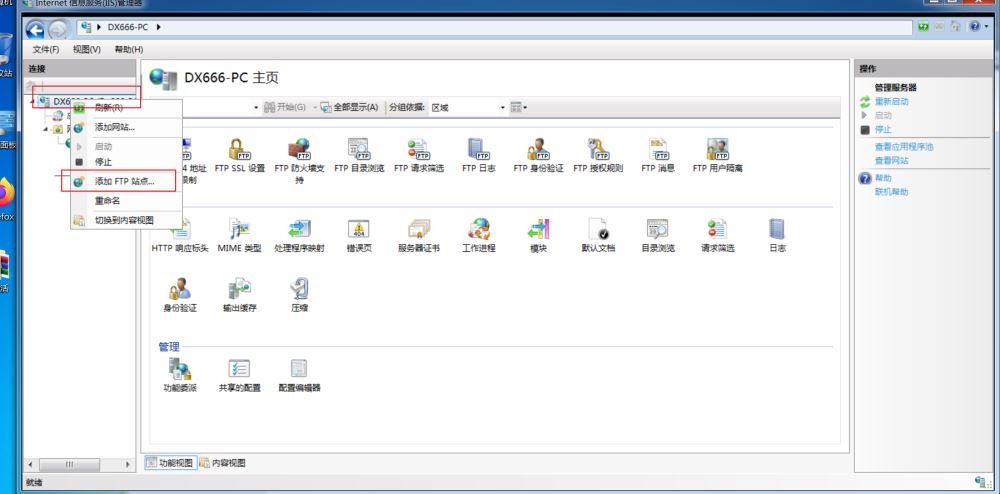Open the FTP 日志 feature
Image resolution: width=1000 pixels, height=494 pixels.
(x=478, y=156)
